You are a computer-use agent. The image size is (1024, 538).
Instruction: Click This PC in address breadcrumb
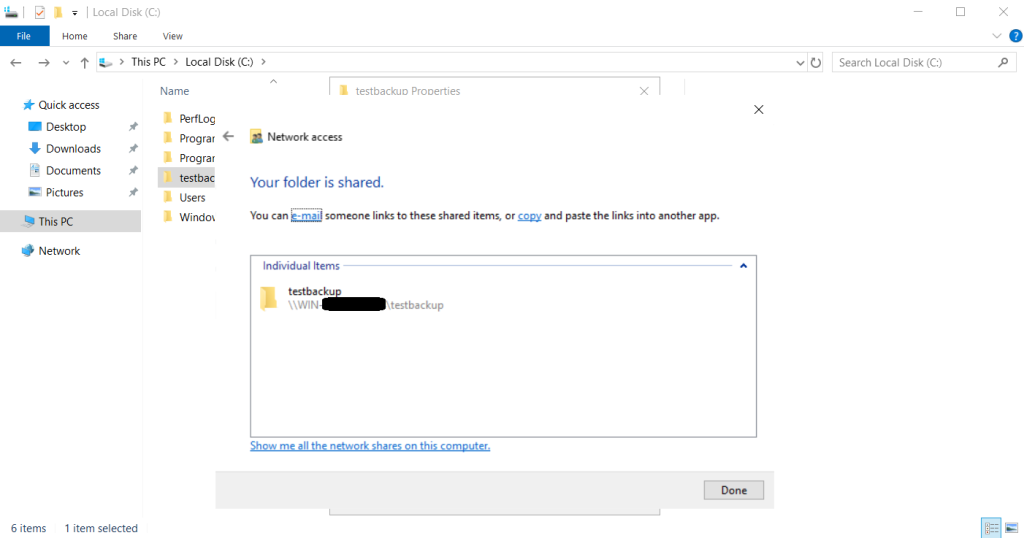click(x=148, y=62)
